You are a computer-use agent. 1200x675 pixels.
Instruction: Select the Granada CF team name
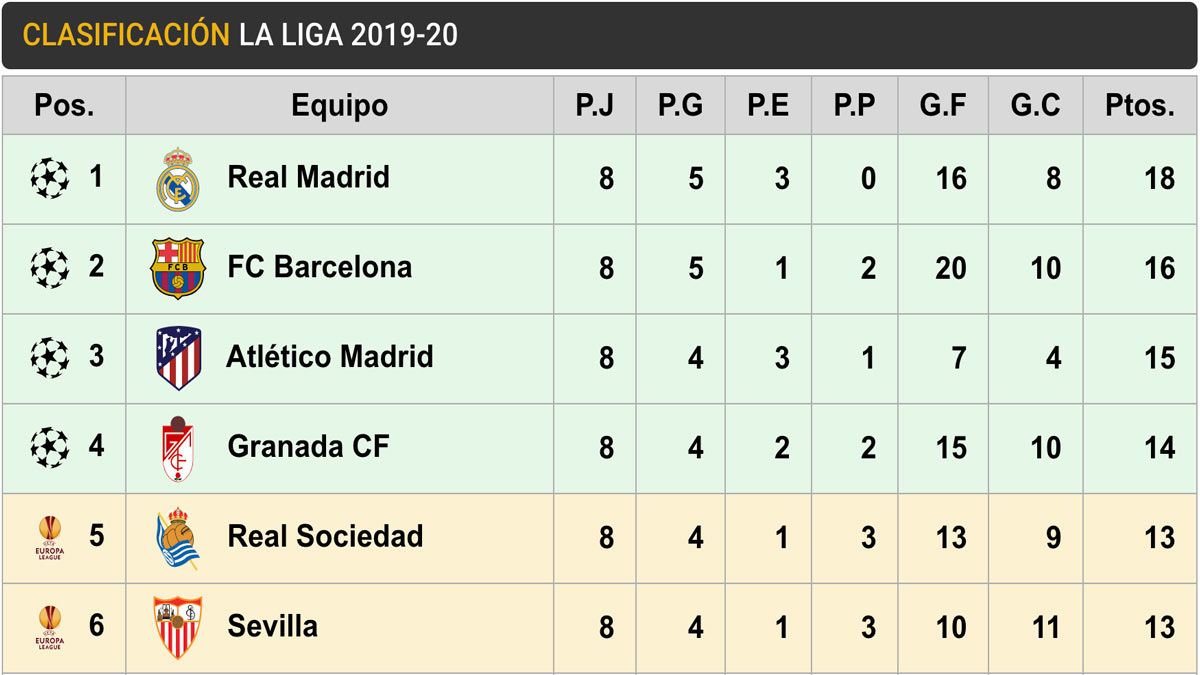click(x=308, y=446)
